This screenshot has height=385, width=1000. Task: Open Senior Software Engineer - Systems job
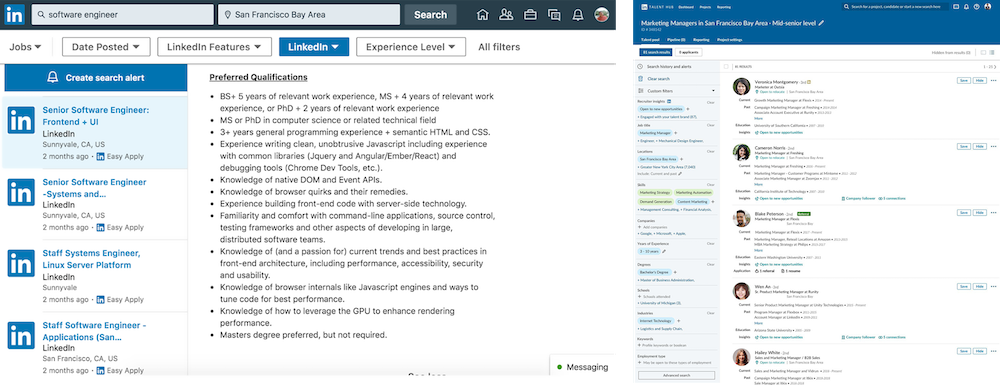(x=94, y=187)
